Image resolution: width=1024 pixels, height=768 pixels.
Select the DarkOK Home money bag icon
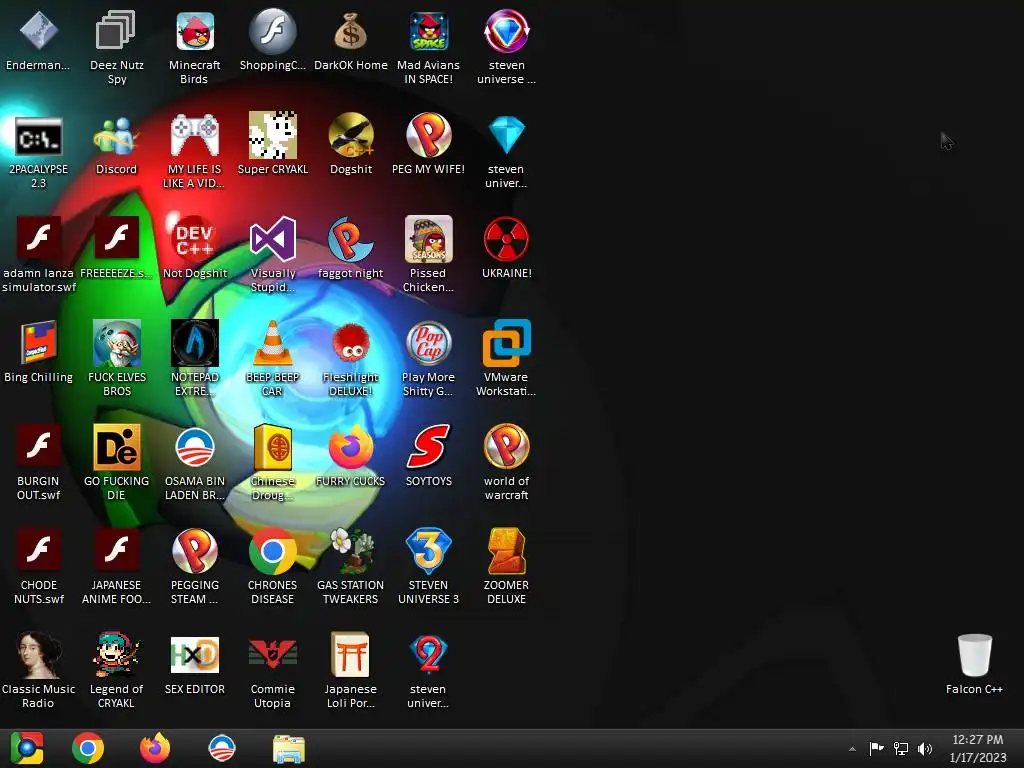click(351, 31)
